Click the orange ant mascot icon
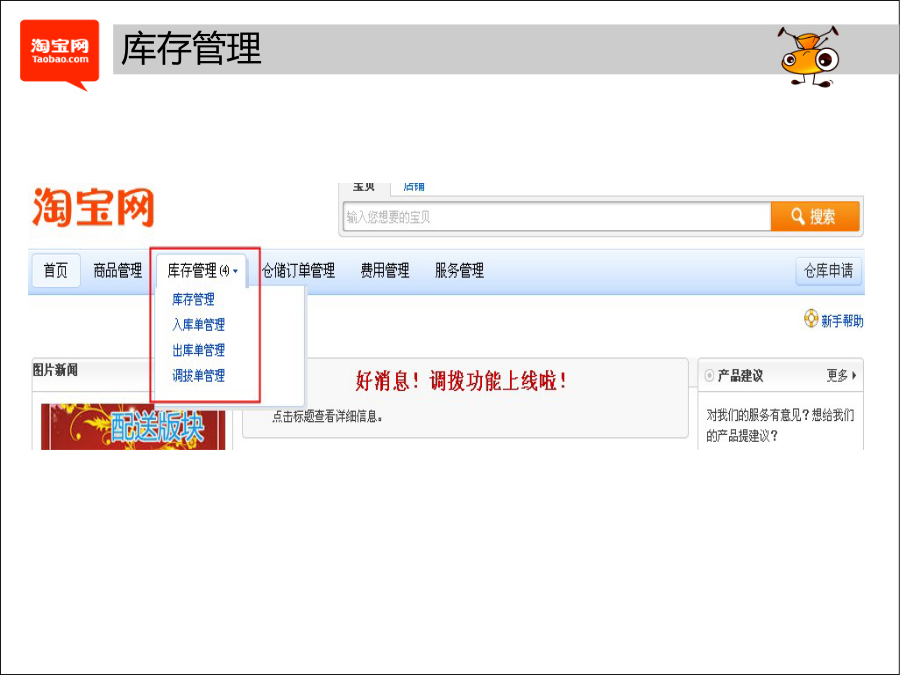Screen dimensions: 900x675 [x=809, y=56]
